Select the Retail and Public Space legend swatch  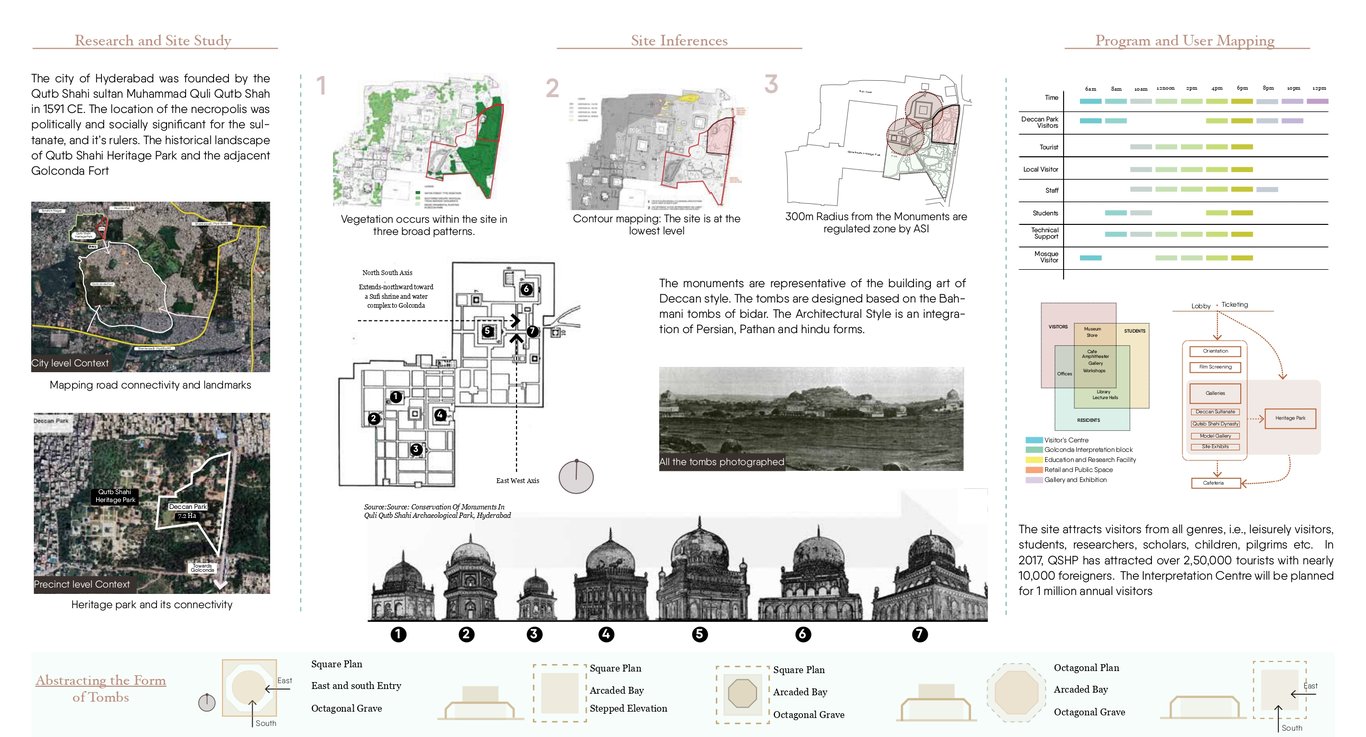1033,470
